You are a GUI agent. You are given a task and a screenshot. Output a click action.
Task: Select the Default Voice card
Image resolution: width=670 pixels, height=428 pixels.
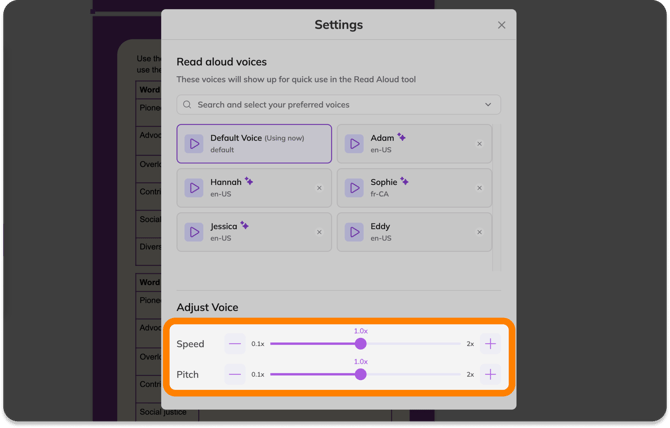(x=254, y=144)
